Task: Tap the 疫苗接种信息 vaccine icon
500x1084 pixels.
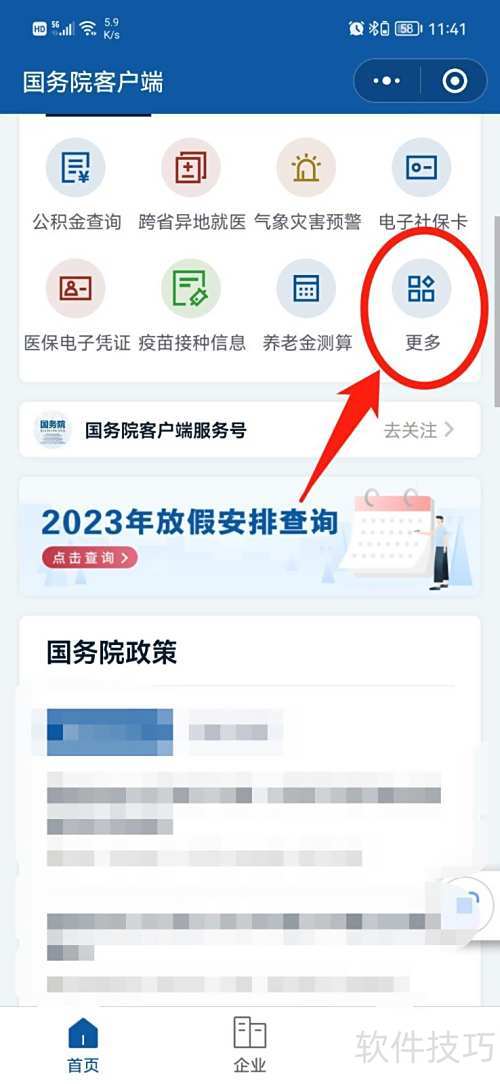Action: click(191, 288)
